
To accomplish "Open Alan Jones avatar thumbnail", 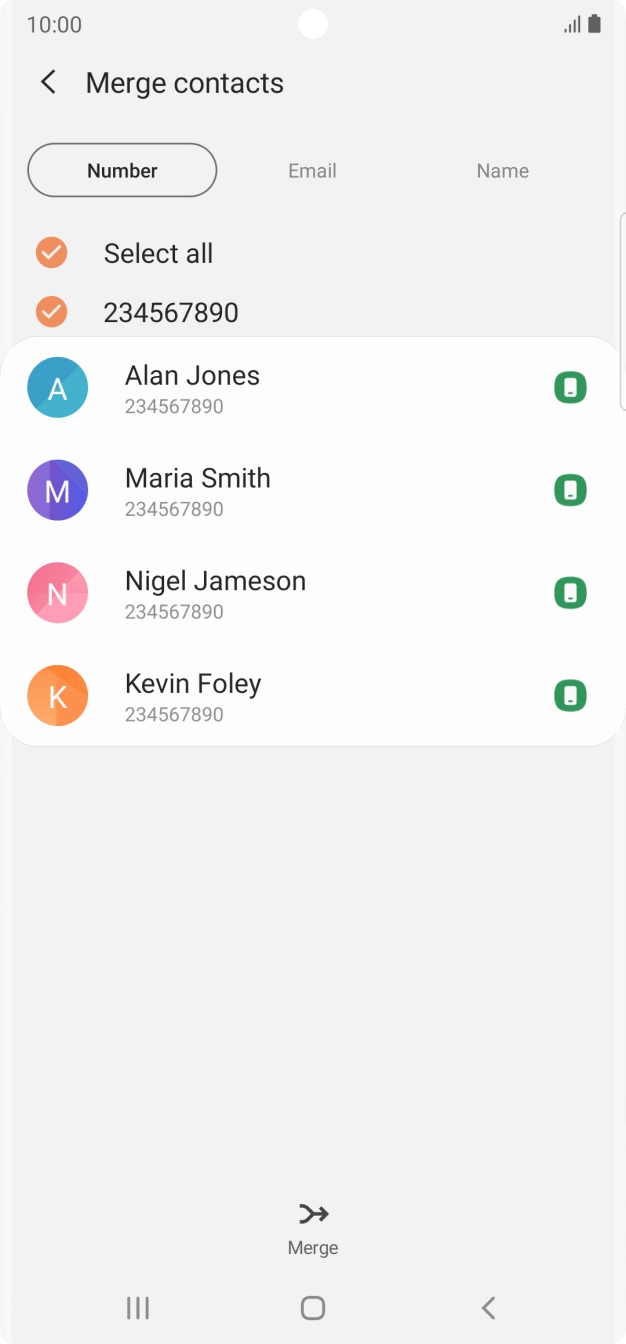I will click(x=58, y=388).
